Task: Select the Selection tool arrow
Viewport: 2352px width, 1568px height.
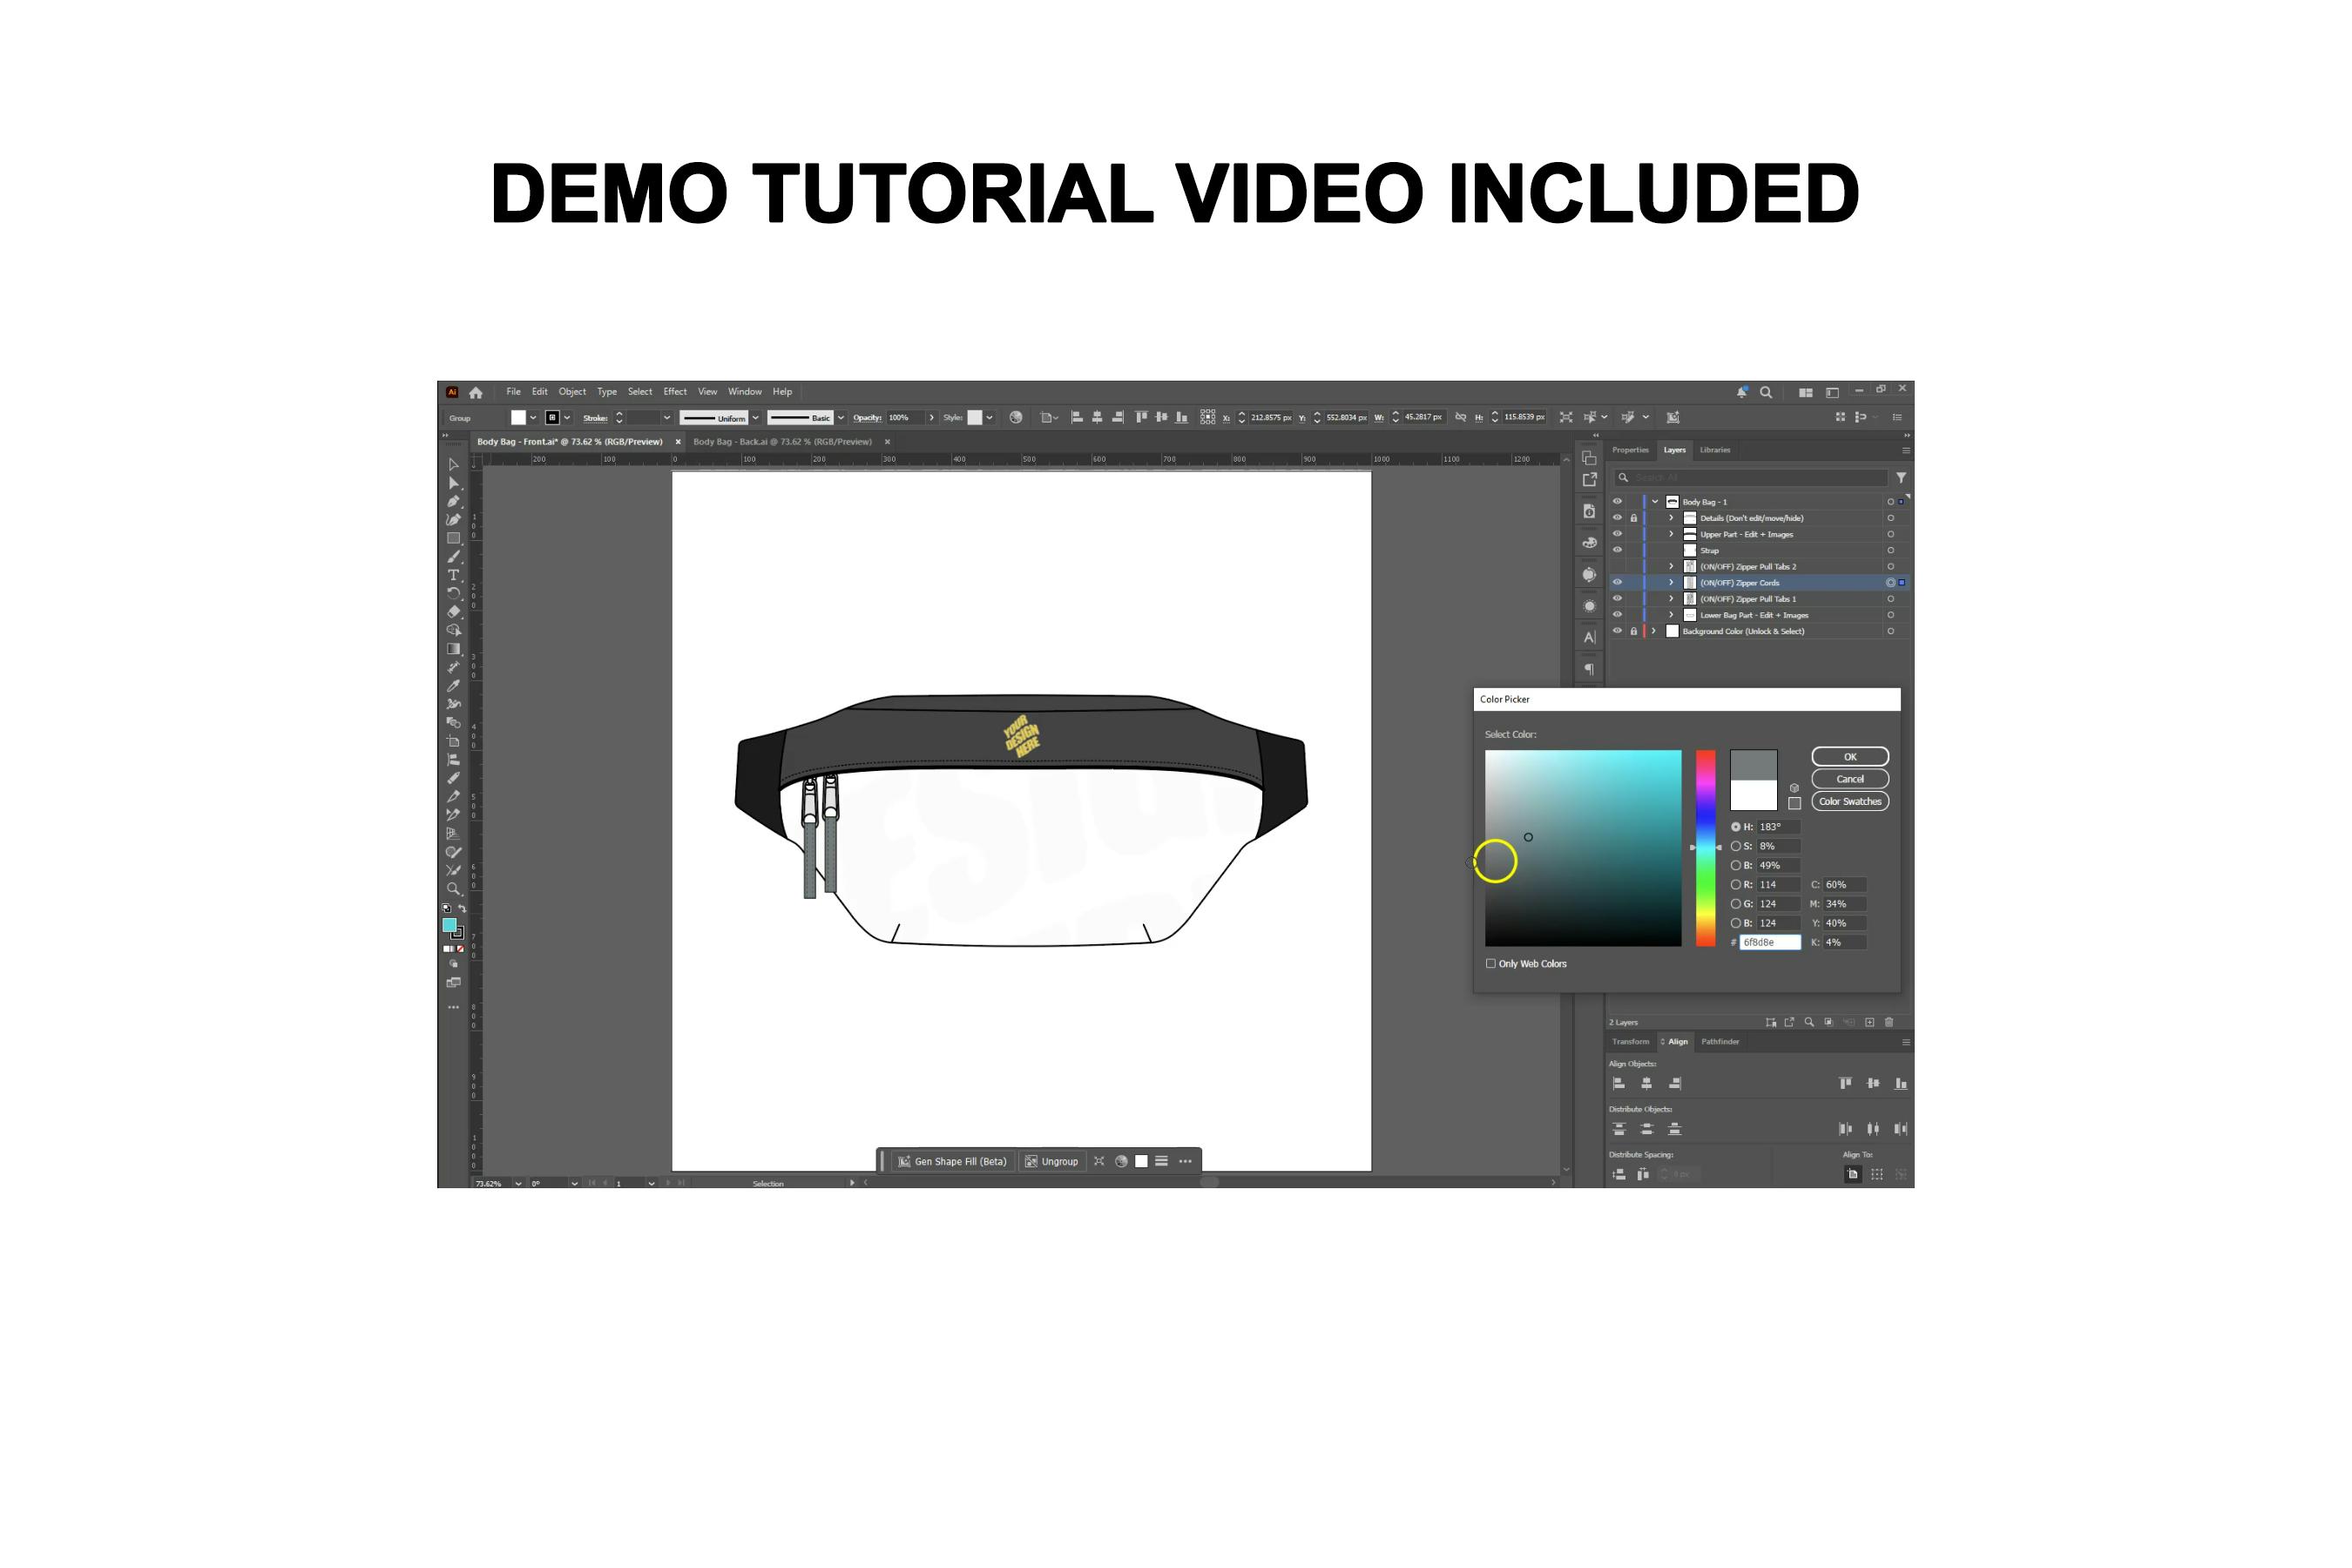Action: pyautogui.click(x=453, y=464)
